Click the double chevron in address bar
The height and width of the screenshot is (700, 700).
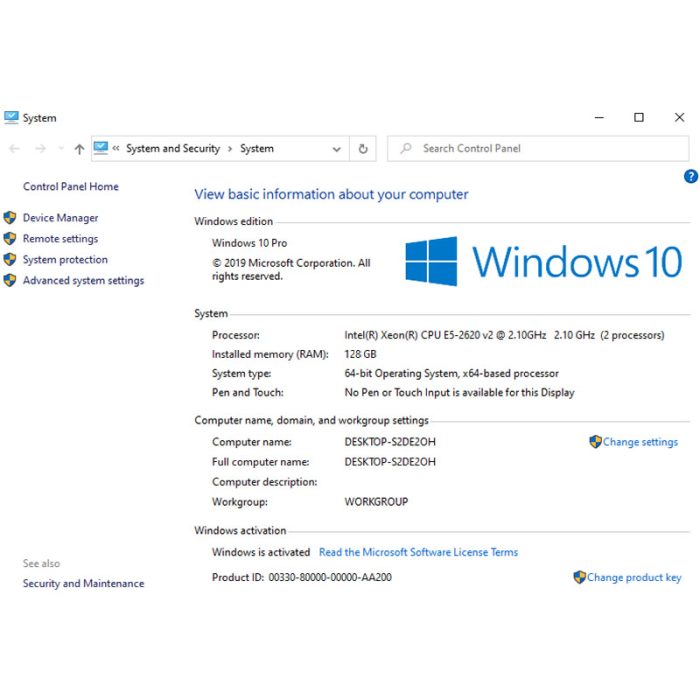(x=116, y=148)
